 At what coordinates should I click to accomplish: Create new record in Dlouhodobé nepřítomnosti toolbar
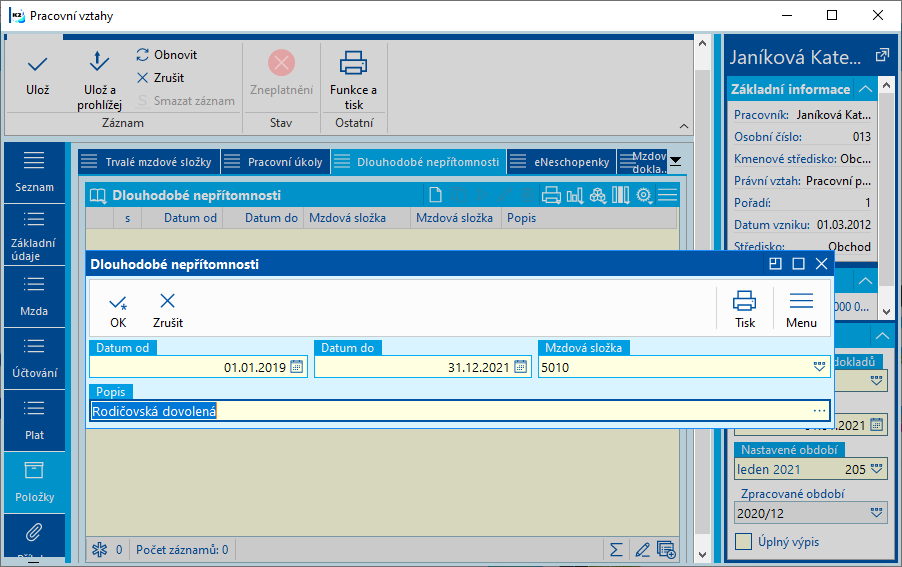[x=435, y=196]
